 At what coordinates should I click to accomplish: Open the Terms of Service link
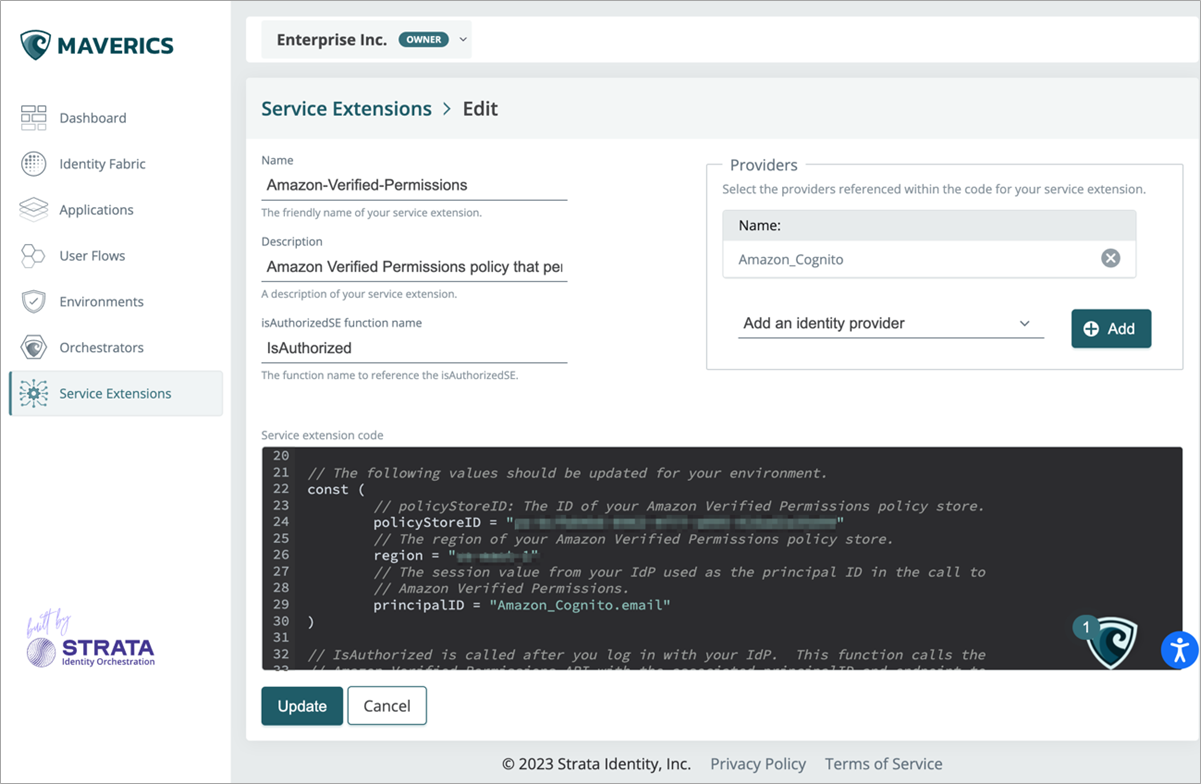click(x=884, y=763)
